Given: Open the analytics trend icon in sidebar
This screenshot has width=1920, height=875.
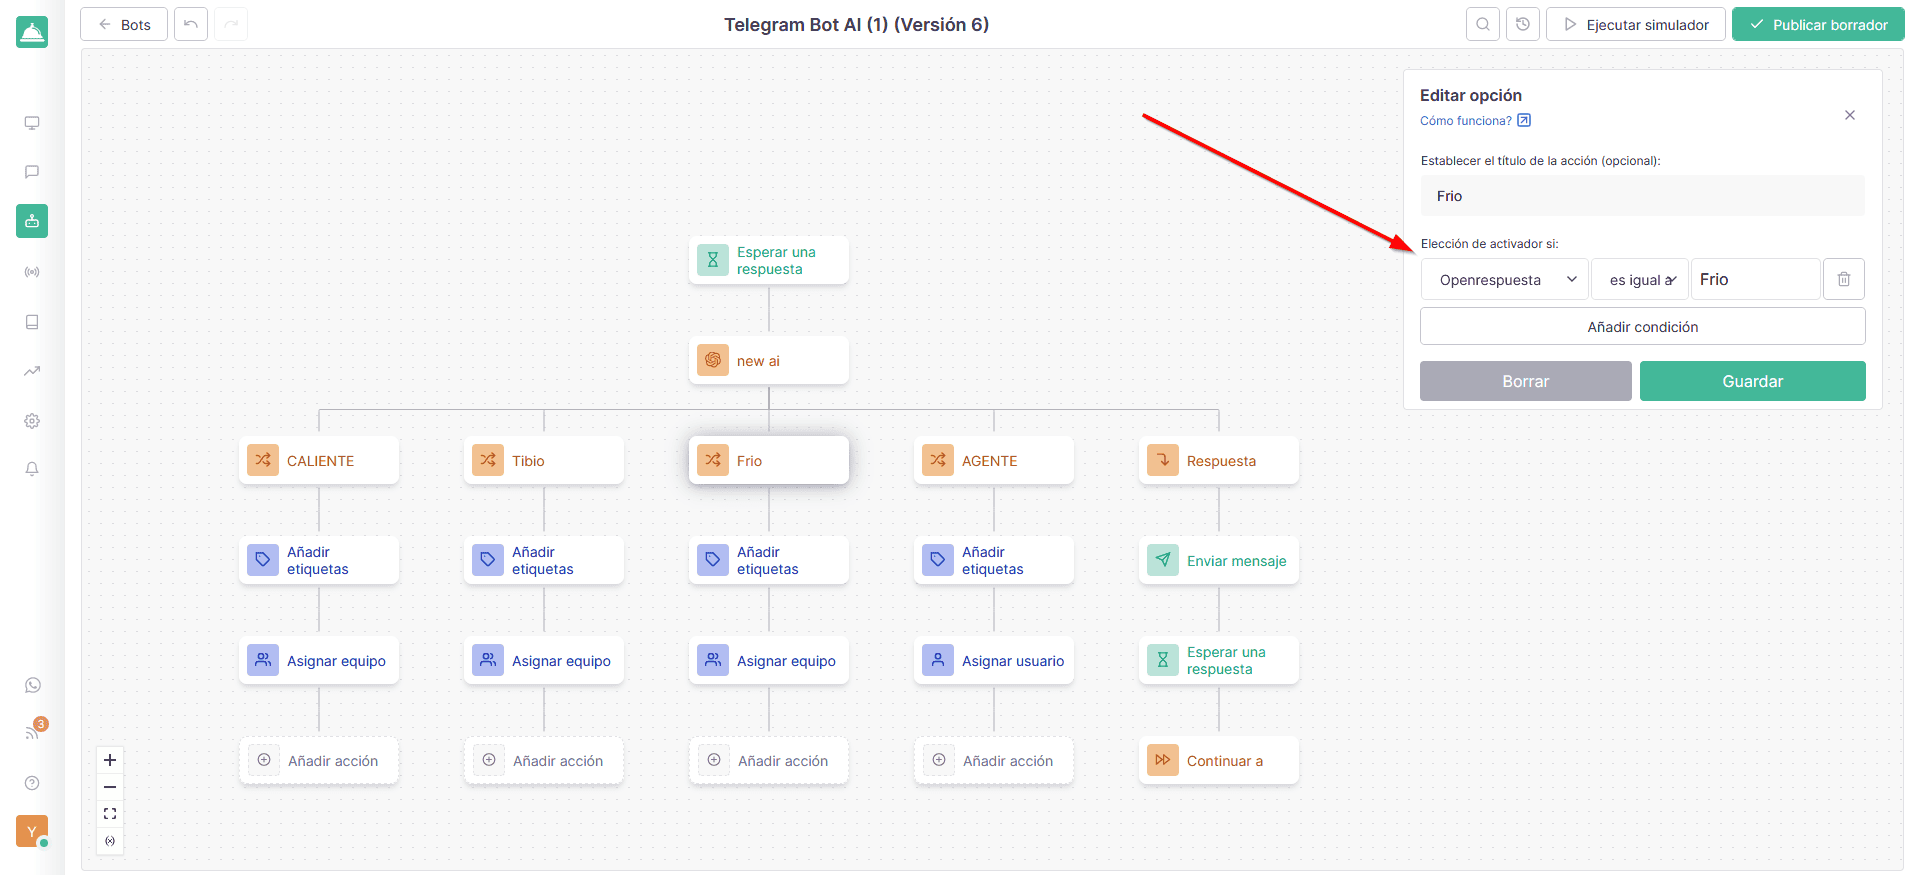Looking at the screenshot, I should (x=32, y=371).
